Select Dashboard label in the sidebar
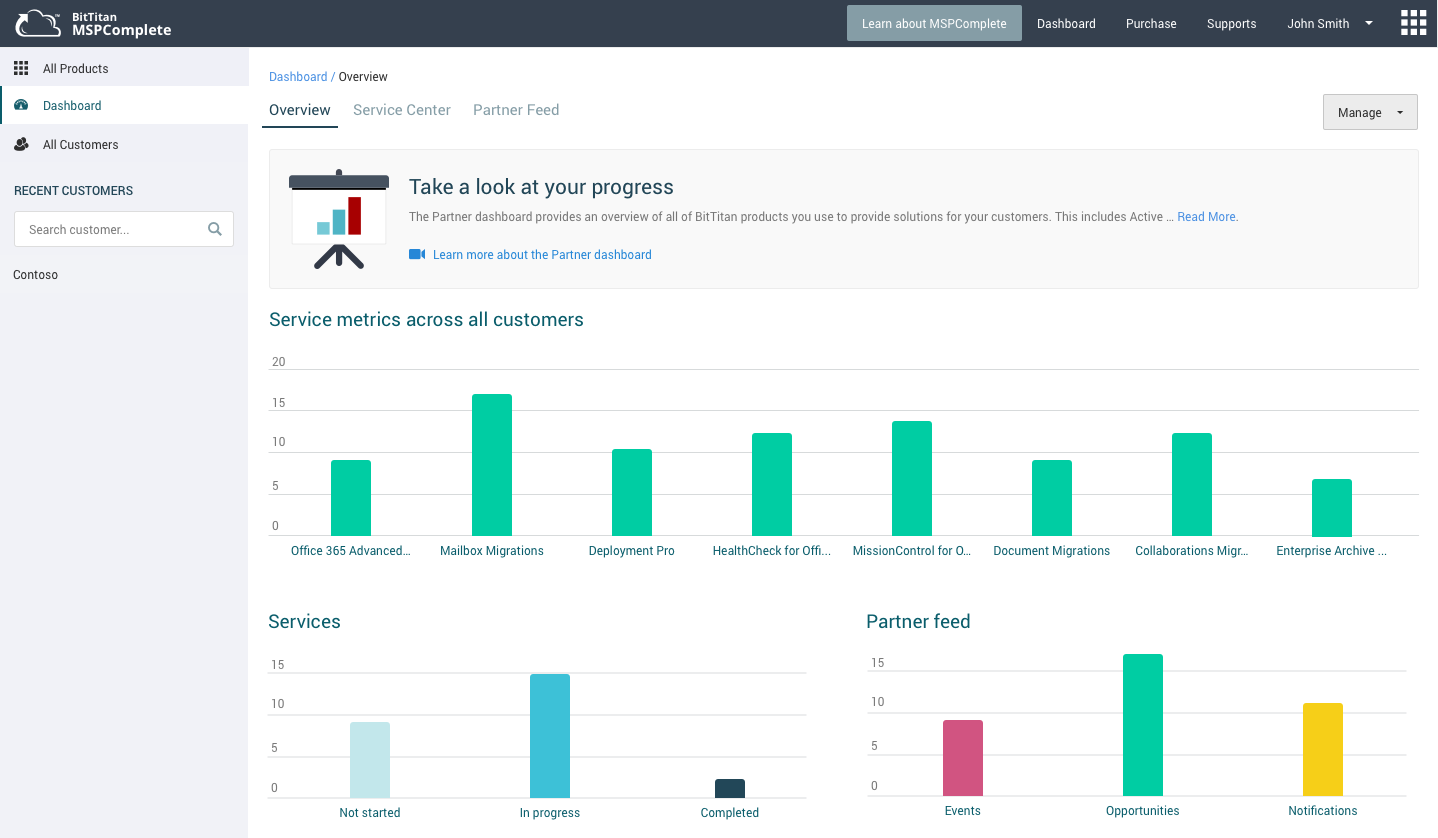This screenshot has height=838, width=1438. click(72, 105)
